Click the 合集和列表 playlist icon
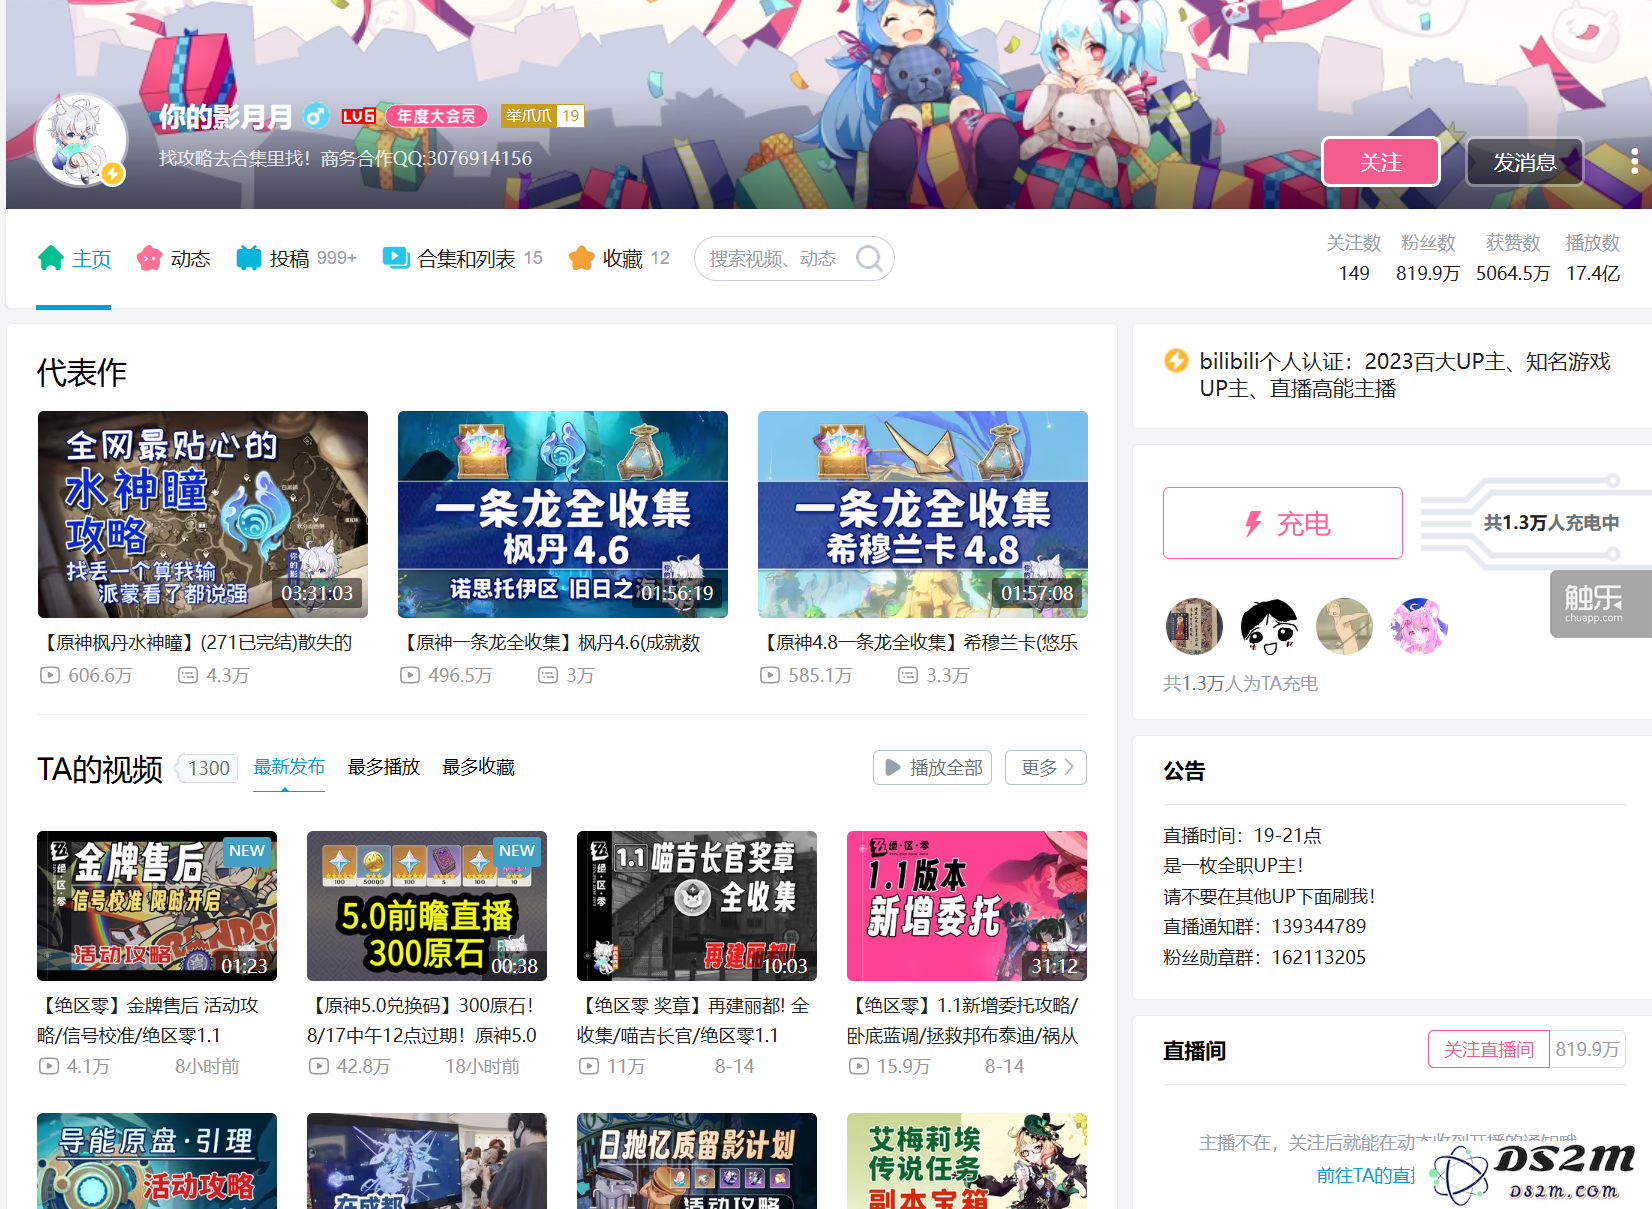This screenshot has width=1652, height=1209. coord(396,258)
